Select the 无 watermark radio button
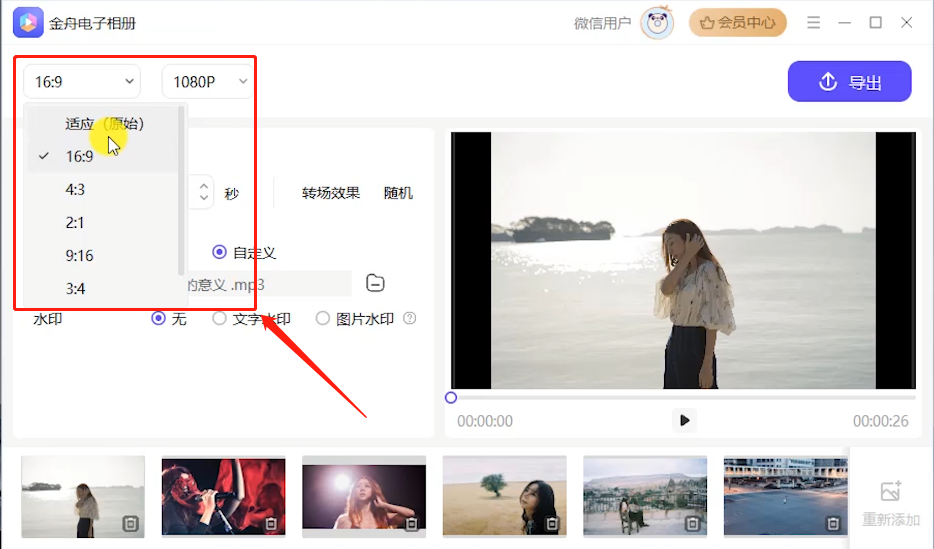Viewport: 934px width, 549px height. [x=158, y=319]
